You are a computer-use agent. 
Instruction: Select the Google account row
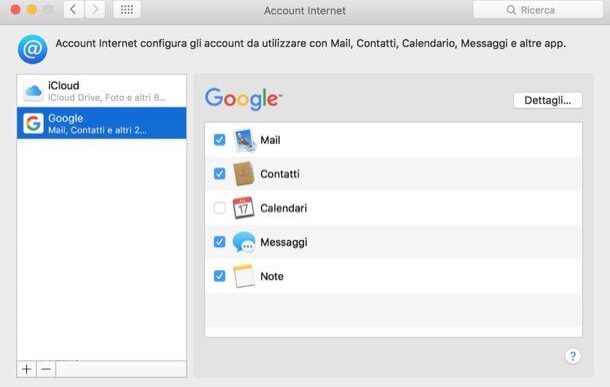tap(102, 123)
